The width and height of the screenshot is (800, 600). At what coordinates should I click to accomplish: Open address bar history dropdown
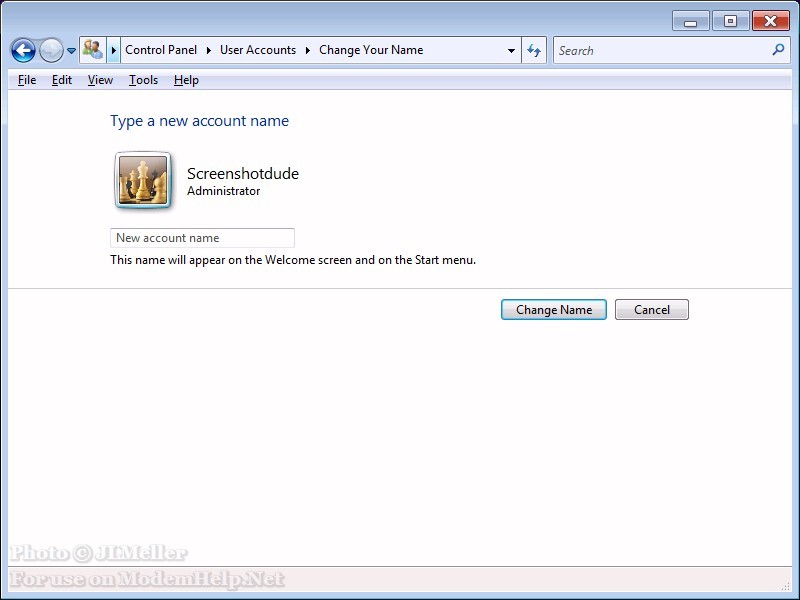click(511, 51)
